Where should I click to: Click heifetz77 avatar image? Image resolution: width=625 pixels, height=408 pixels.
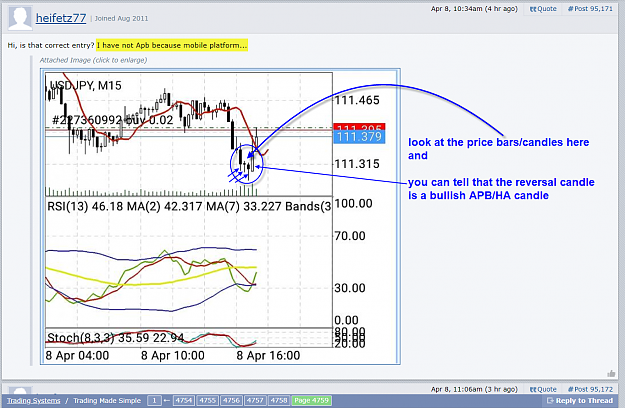(20, 18)
